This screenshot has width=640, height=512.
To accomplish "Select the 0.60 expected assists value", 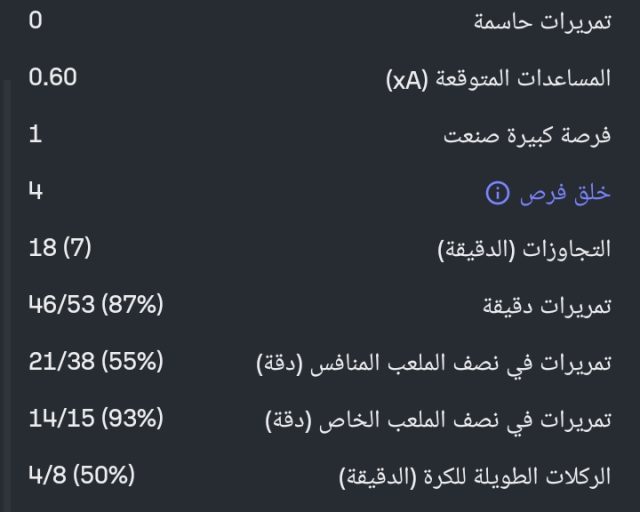I will [53, 77].
